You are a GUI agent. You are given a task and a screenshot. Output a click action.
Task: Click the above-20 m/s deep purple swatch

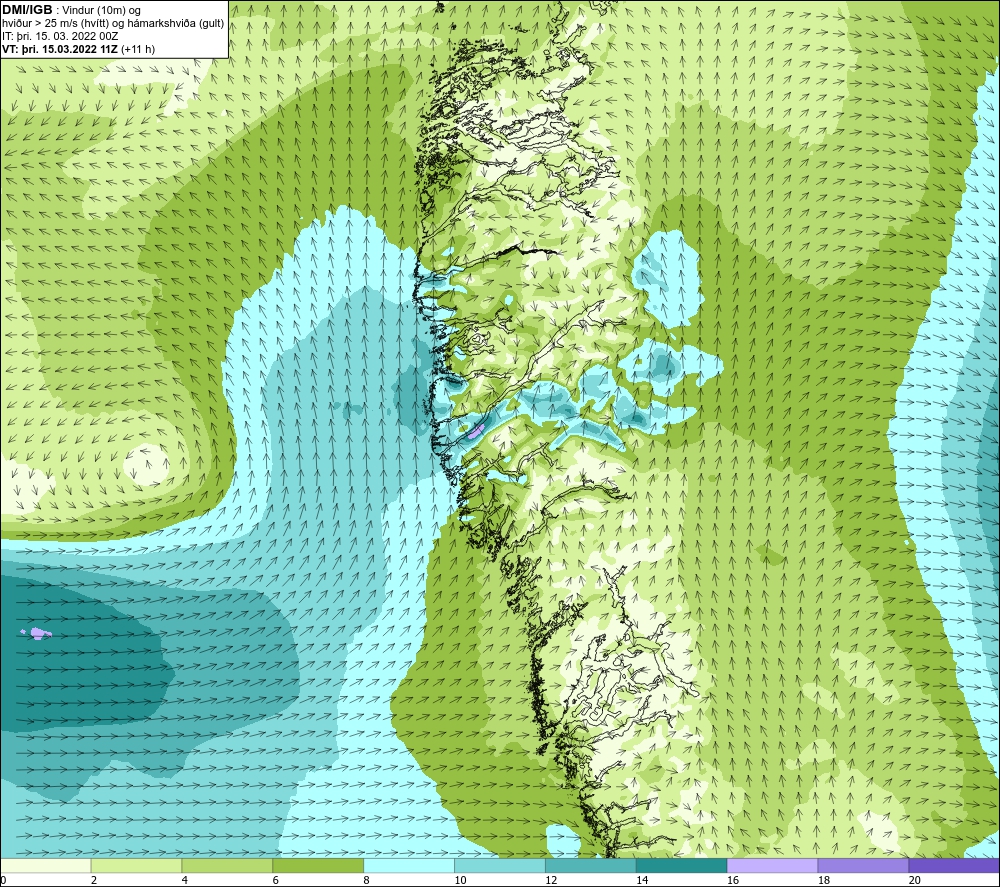point(954,865)
